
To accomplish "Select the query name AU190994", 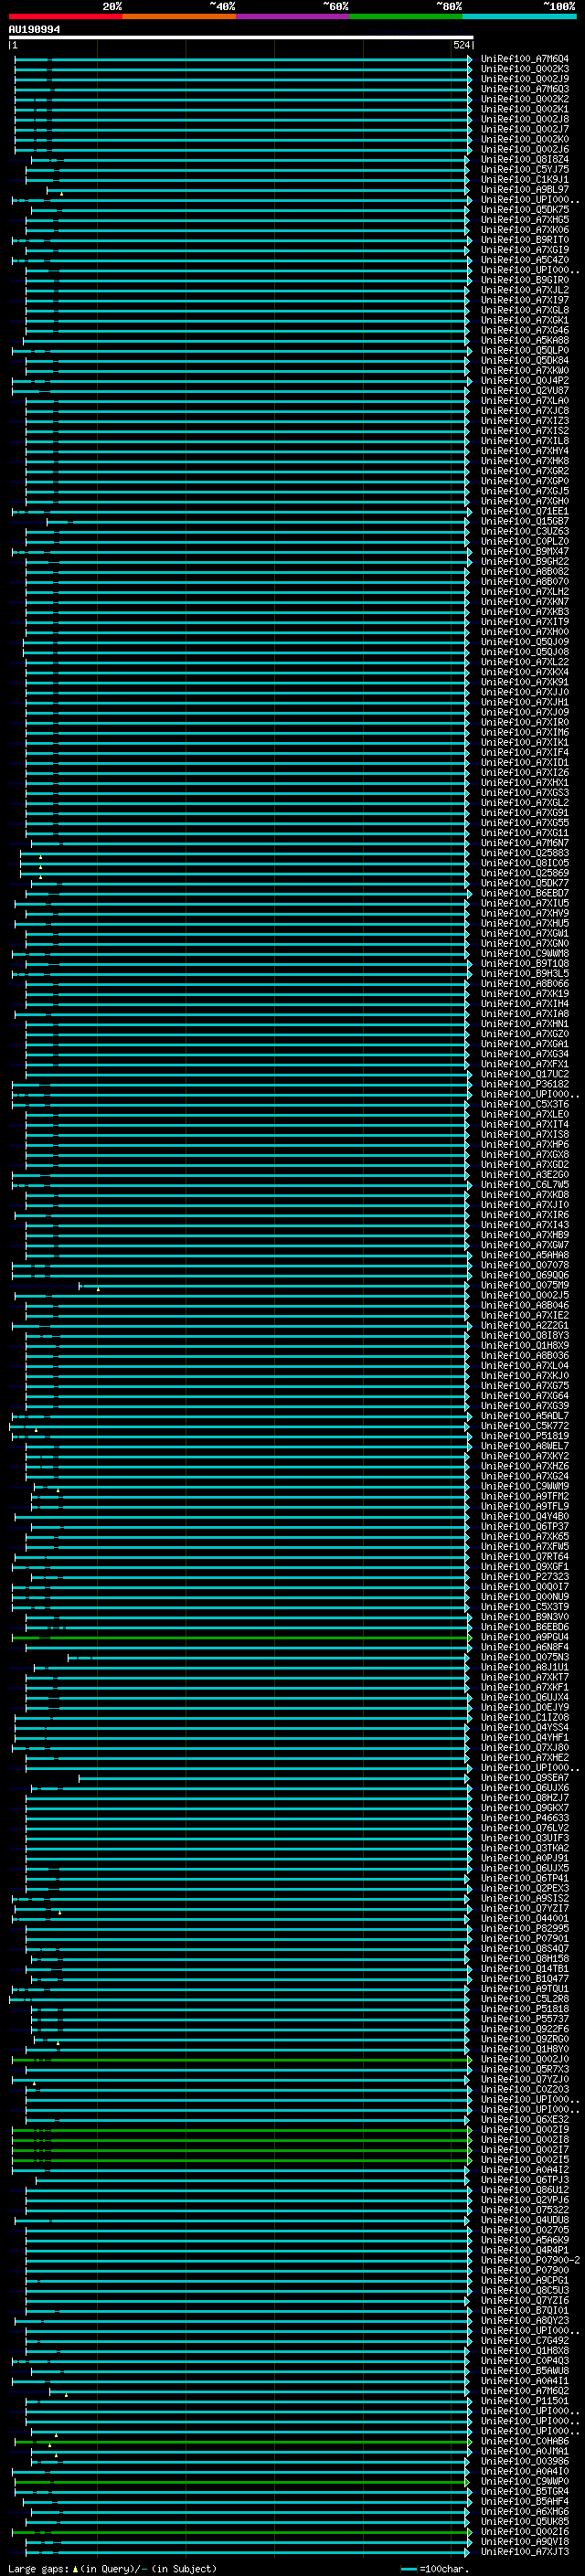I will click(x=34, y=30).
